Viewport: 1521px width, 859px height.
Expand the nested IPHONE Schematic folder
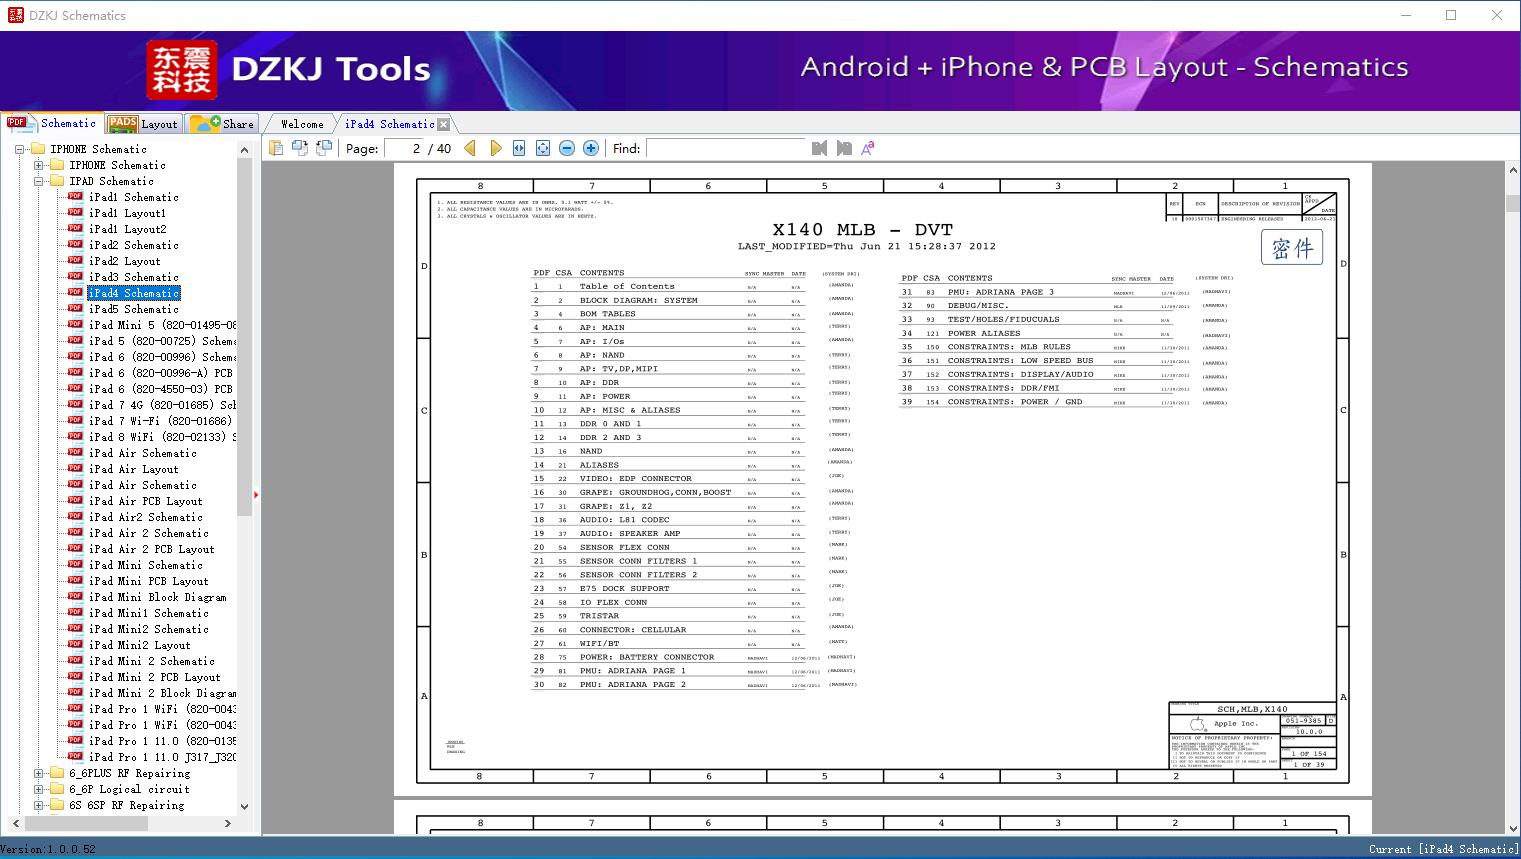point(38,165)
